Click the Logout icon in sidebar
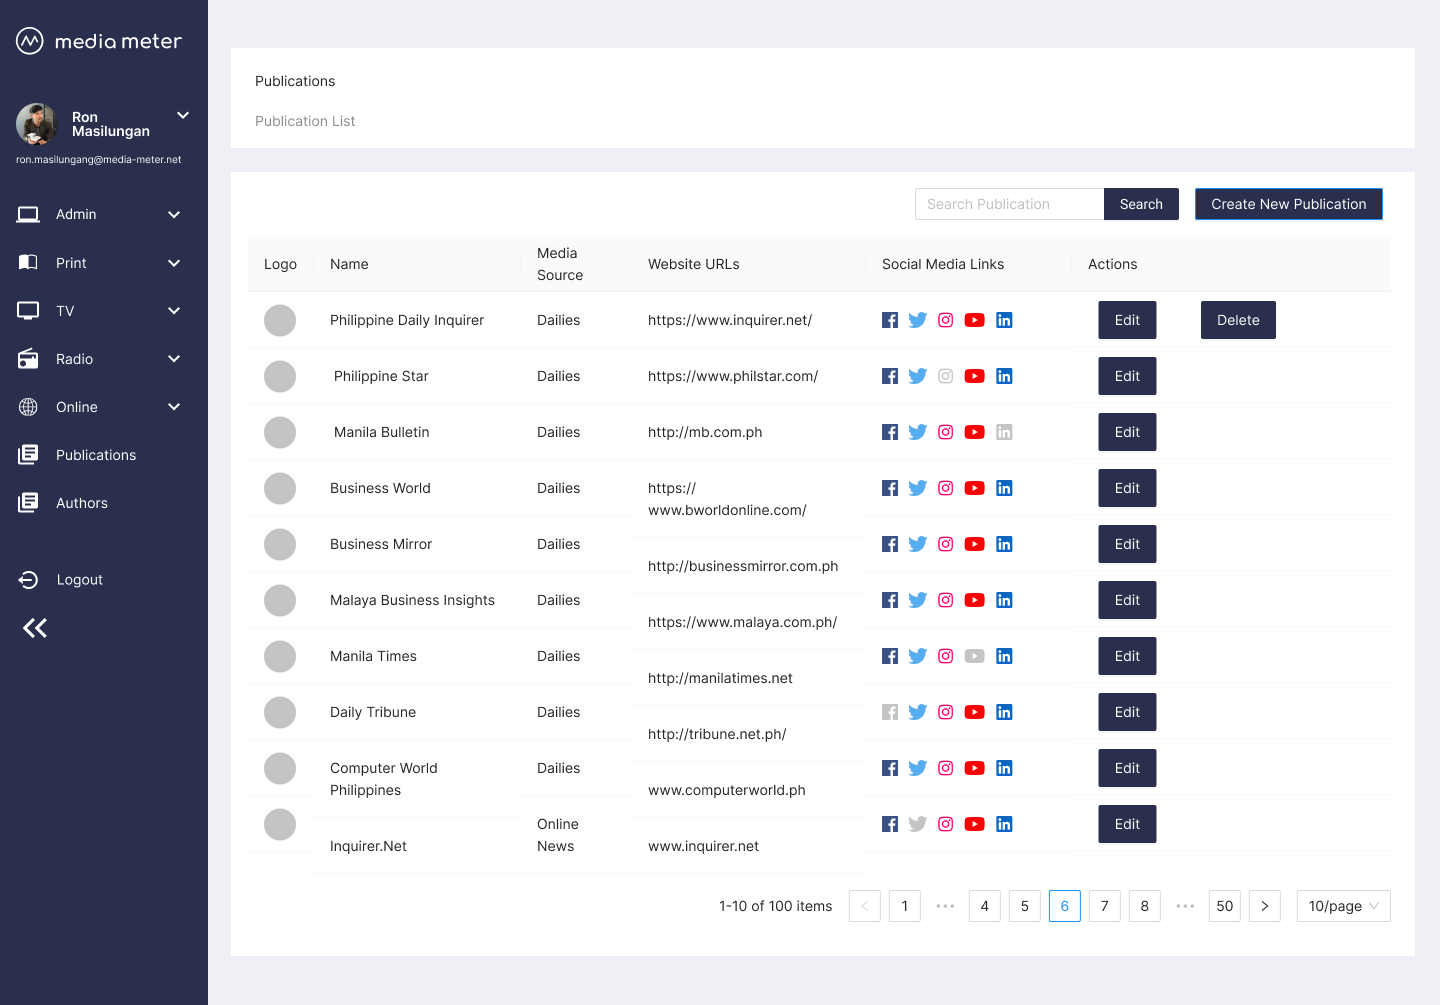 click(29, 580)
